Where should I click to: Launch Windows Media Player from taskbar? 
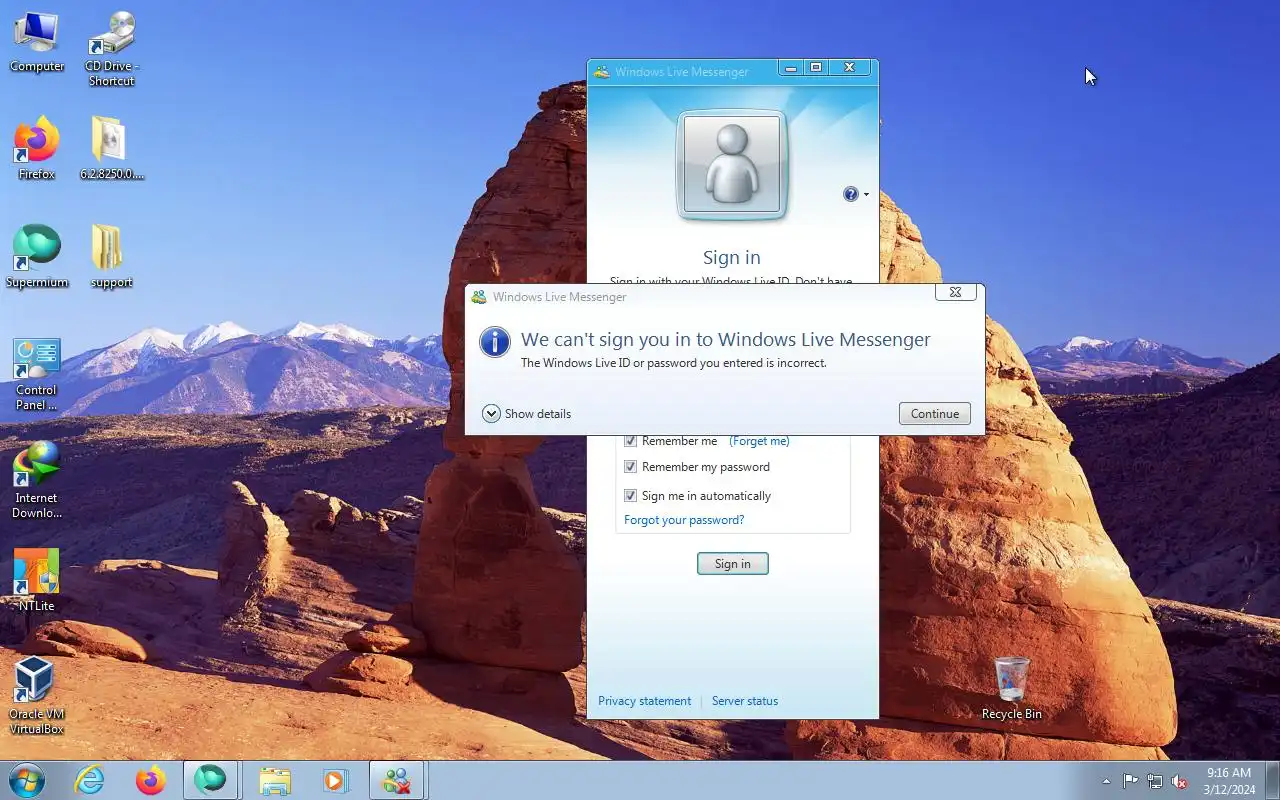pyautogui.click(x=335, y=780)
